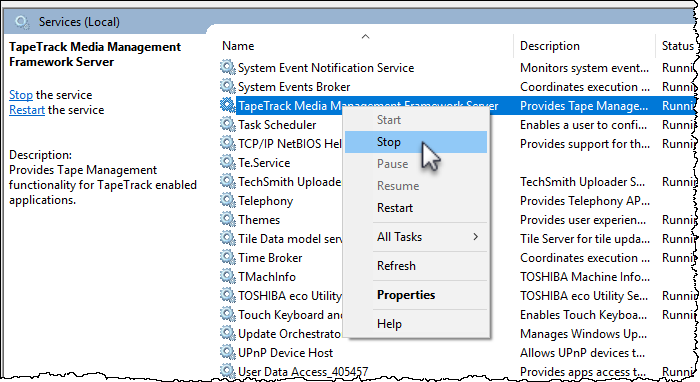Click gear icon beside System Events Broker
The image size is (700, 382).
228,86
